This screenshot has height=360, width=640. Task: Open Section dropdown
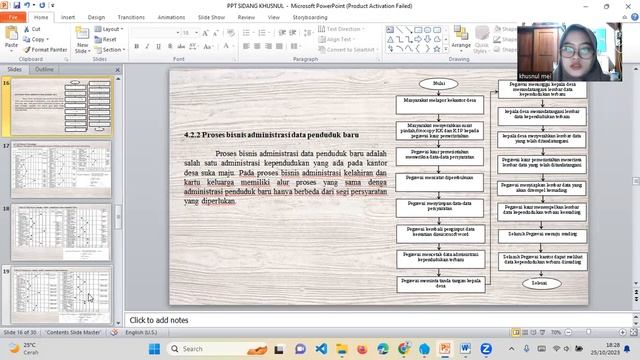tap(109, 49)
